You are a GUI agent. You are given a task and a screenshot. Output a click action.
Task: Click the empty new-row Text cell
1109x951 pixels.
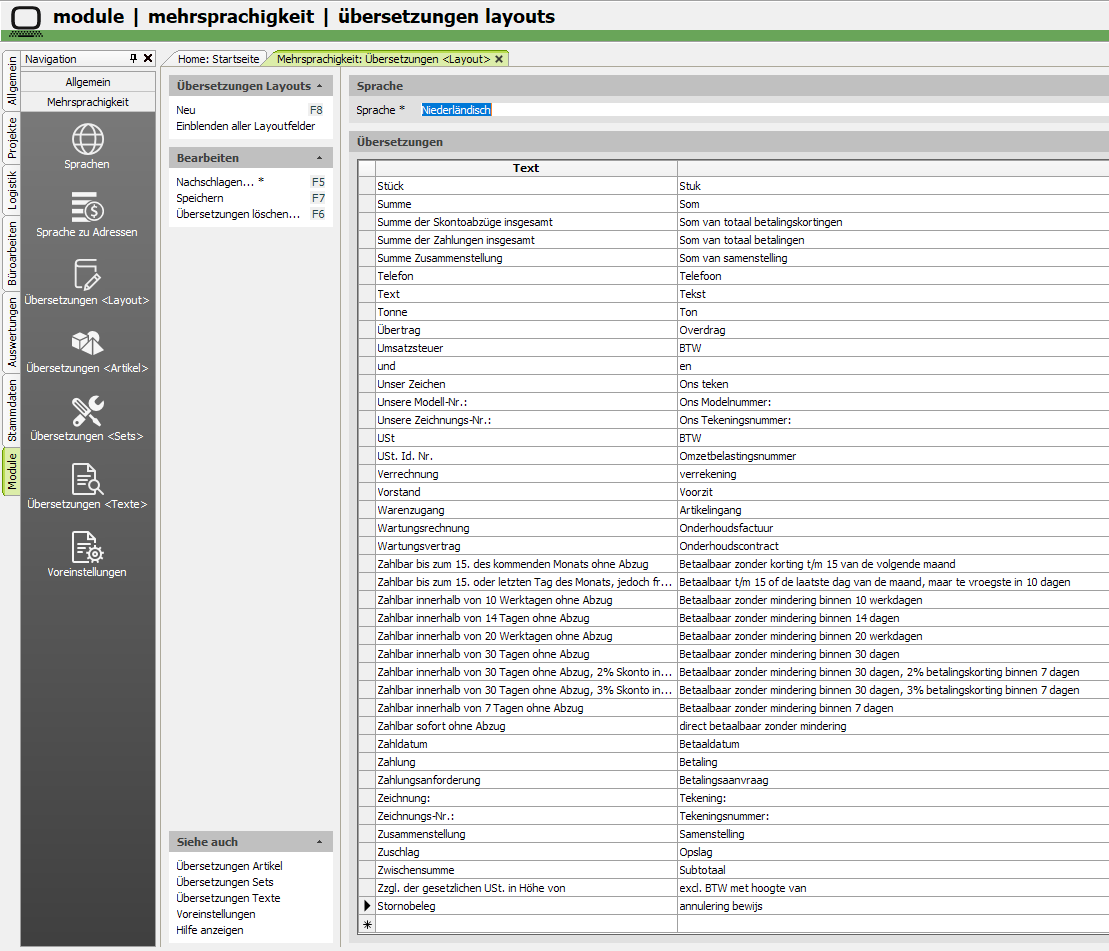(x=526, y=924)
